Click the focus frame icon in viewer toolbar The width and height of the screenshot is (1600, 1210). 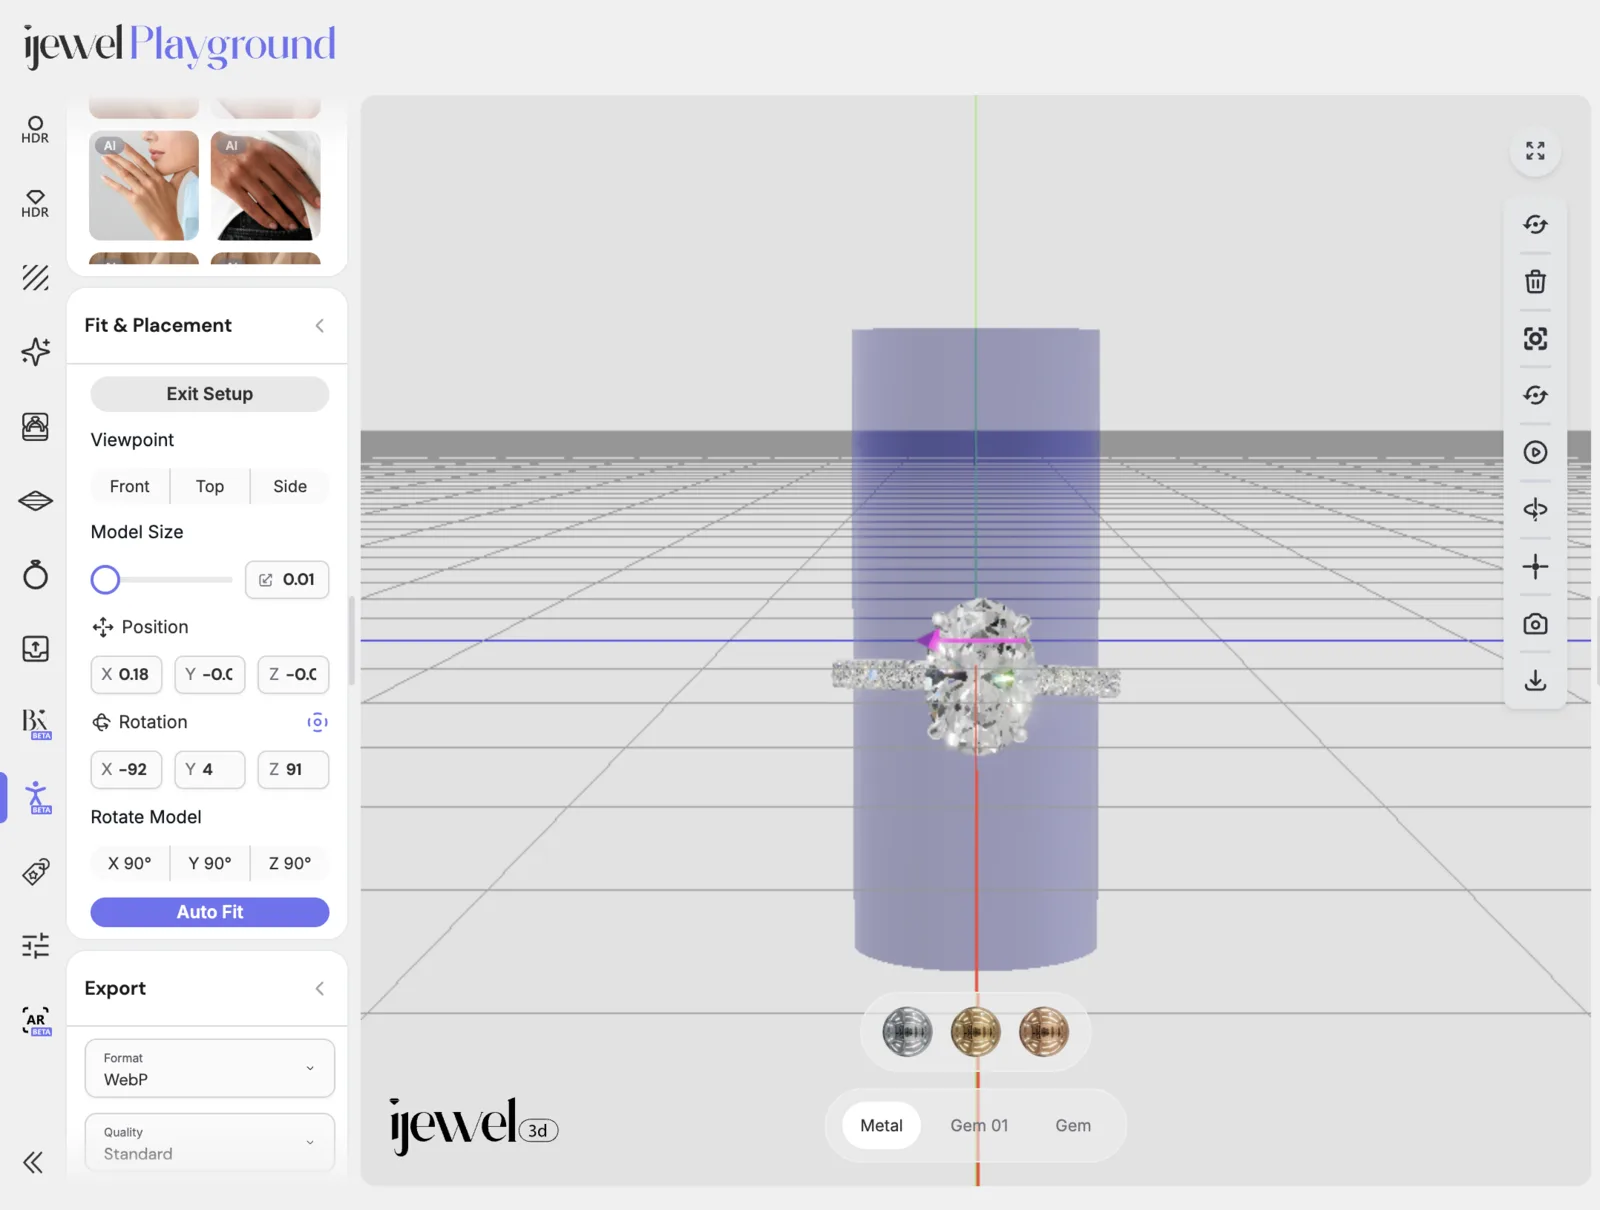(x=1535, y=339)
